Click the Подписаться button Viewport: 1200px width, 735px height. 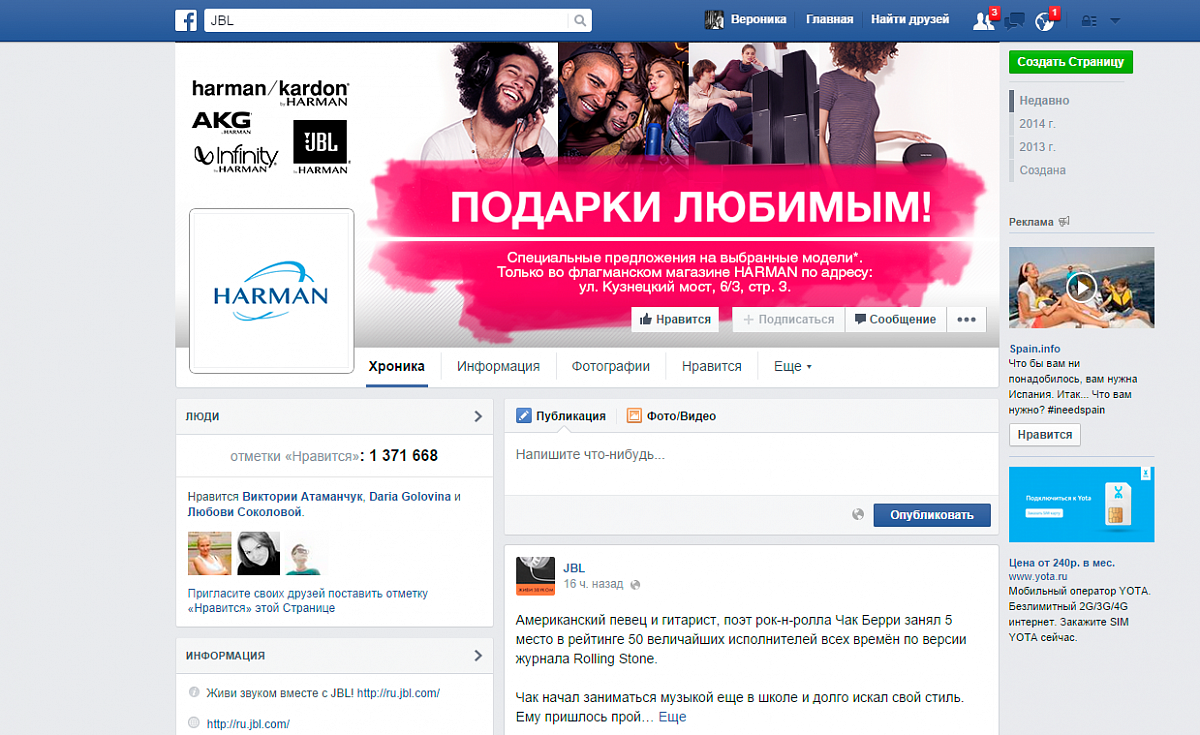click(788, 319)
